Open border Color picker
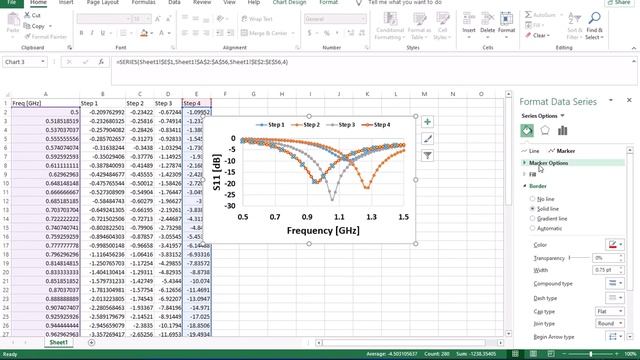 click(x=615, y=244)
